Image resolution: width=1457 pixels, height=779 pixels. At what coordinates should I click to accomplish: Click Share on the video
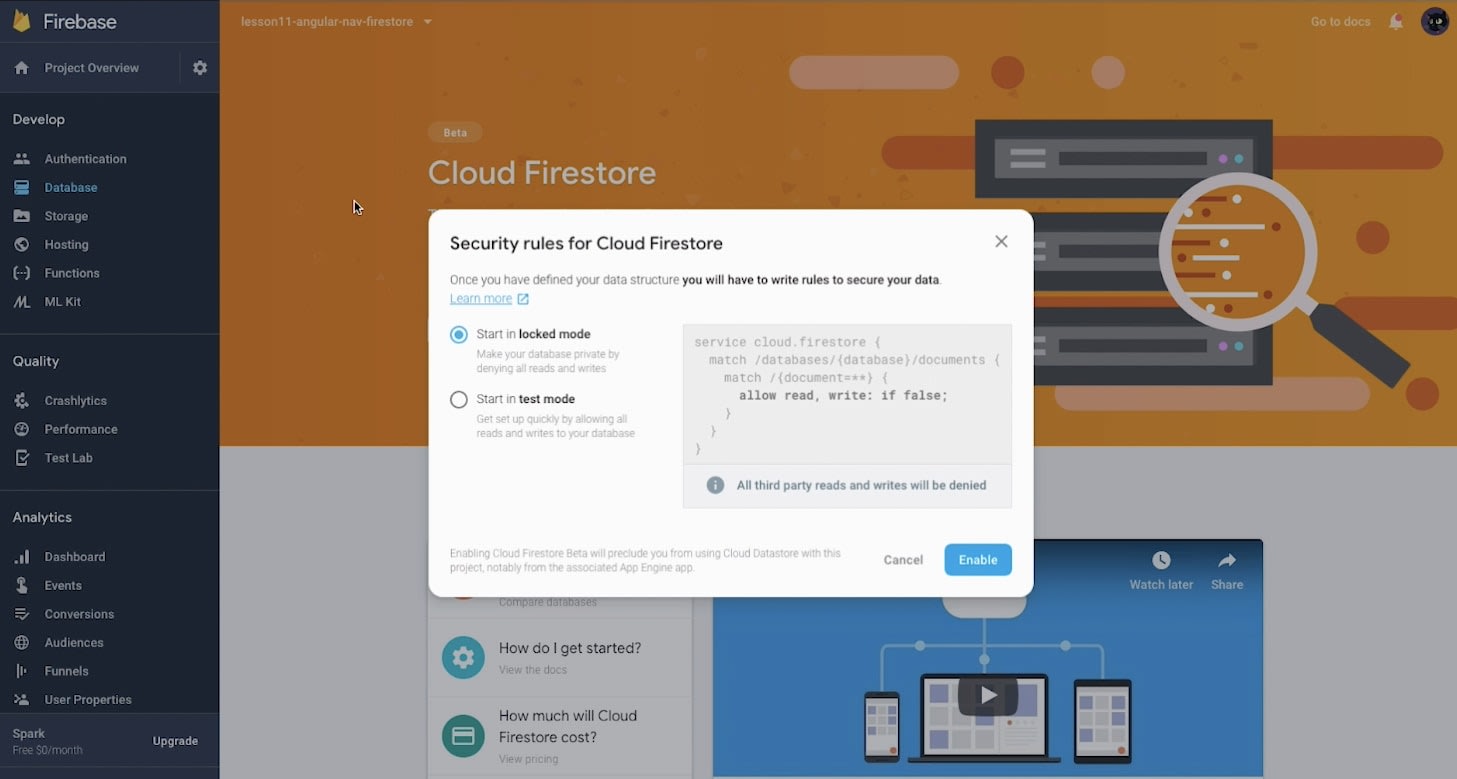coord(1227,571)
